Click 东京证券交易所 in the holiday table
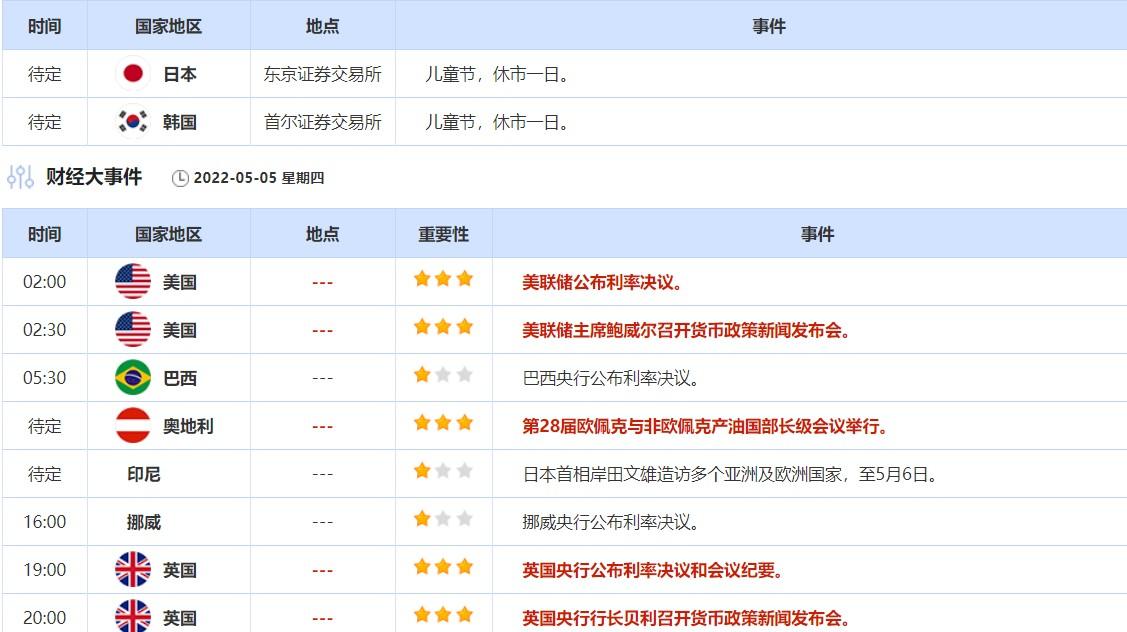This screenshot has height=632, width=1127. click(x=322, y=74)
